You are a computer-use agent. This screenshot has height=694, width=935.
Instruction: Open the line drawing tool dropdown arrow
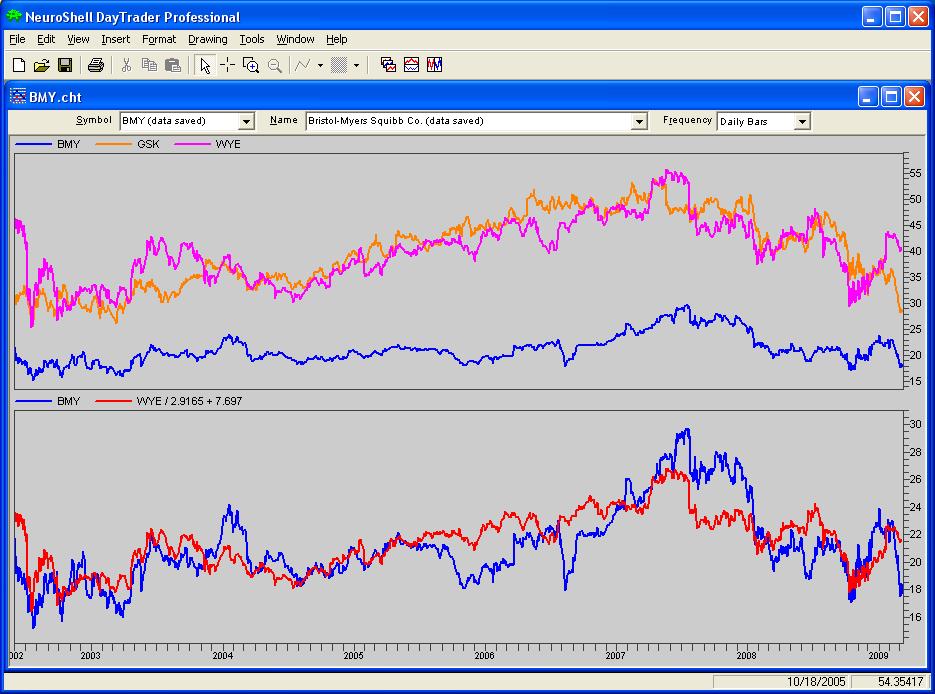[x=320, y=65]
